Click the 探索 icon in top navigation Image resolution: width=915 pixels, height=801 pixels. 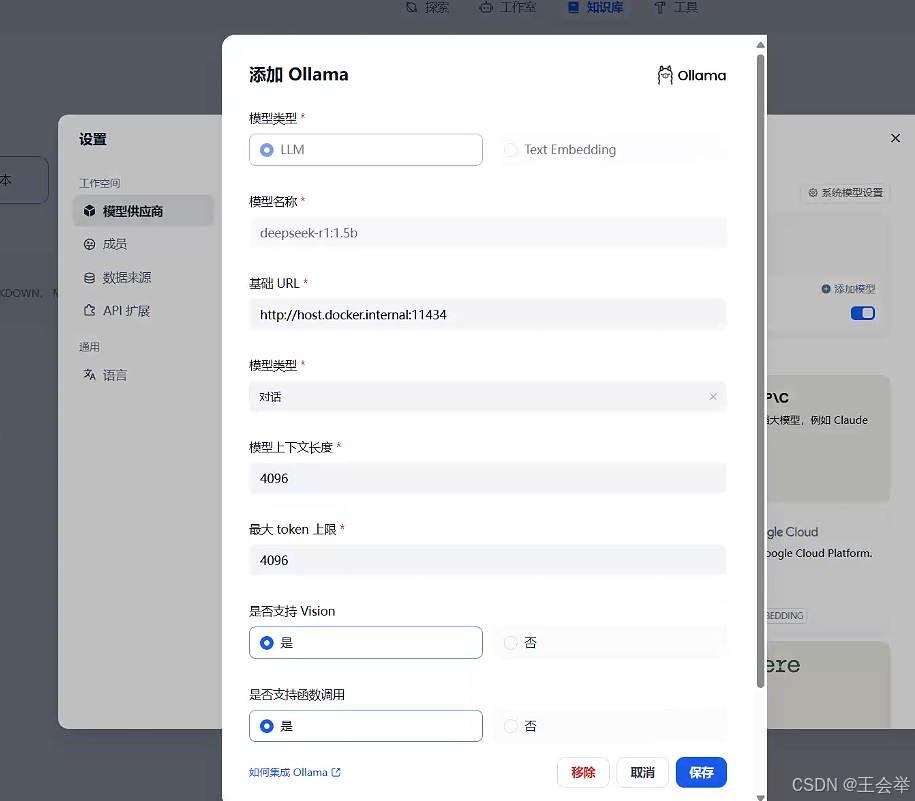tap(411, 8)
